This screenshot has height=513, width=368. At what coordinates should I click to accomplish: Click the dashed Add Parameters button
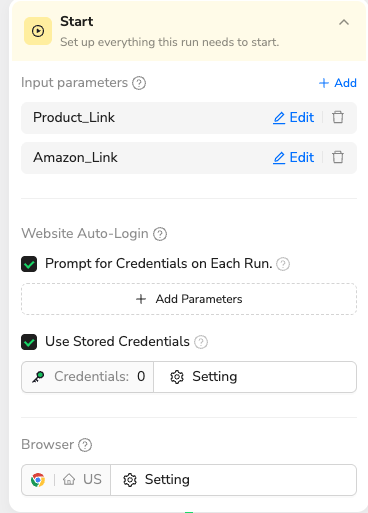(189, 299)
